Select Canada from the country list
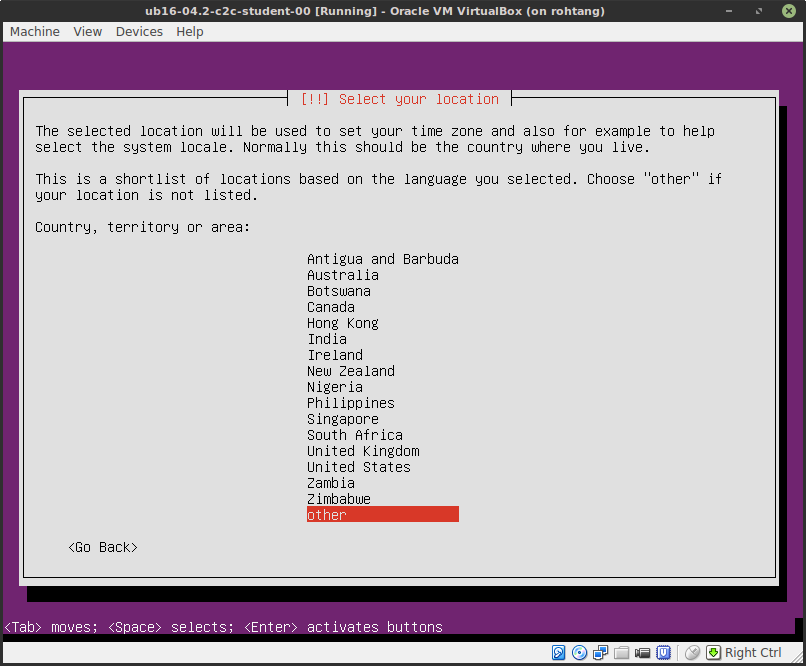Viewport: 806px width, 666px height. tap(331, 307)
